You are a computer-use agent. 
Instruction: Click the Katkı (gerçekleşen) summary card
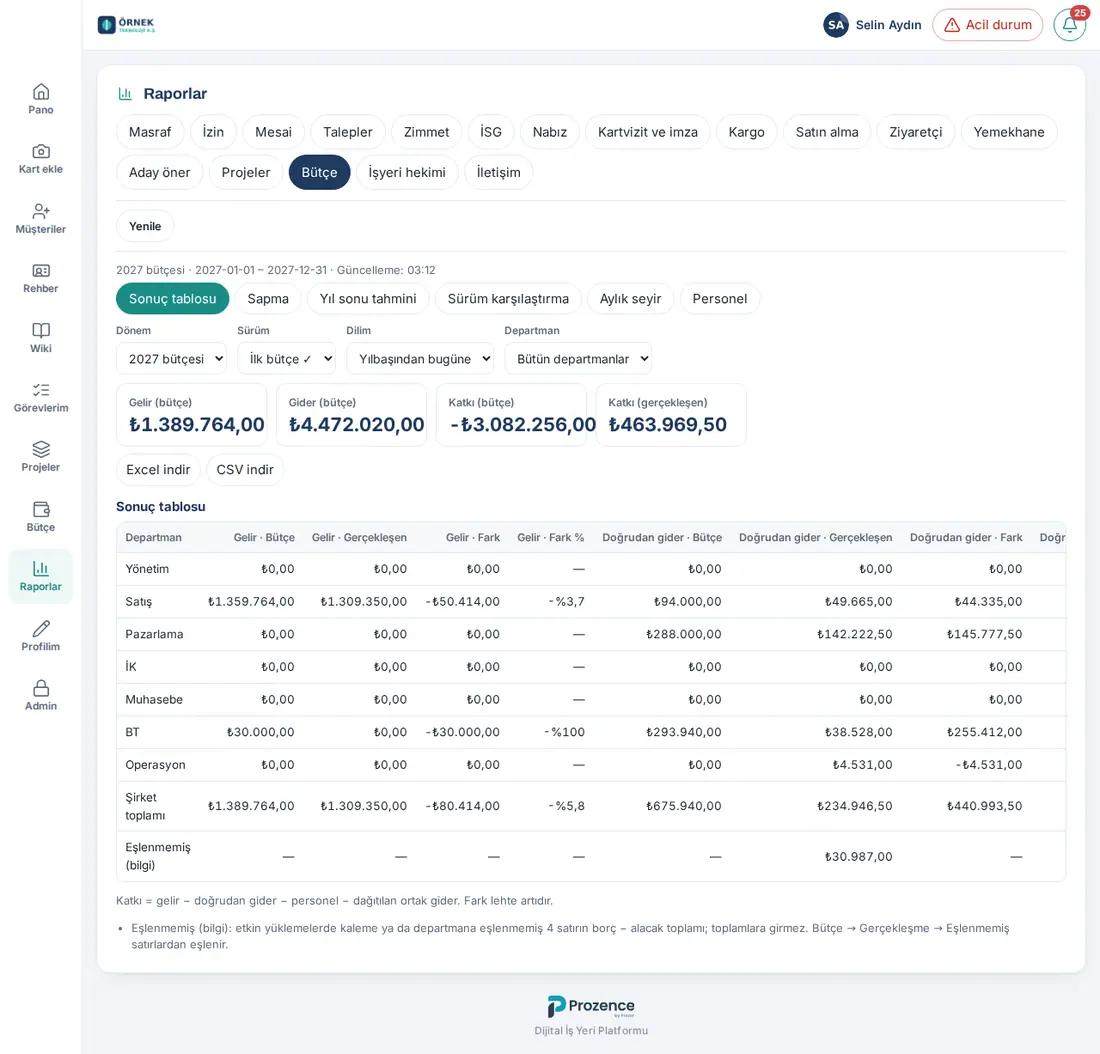coord(671,415)
